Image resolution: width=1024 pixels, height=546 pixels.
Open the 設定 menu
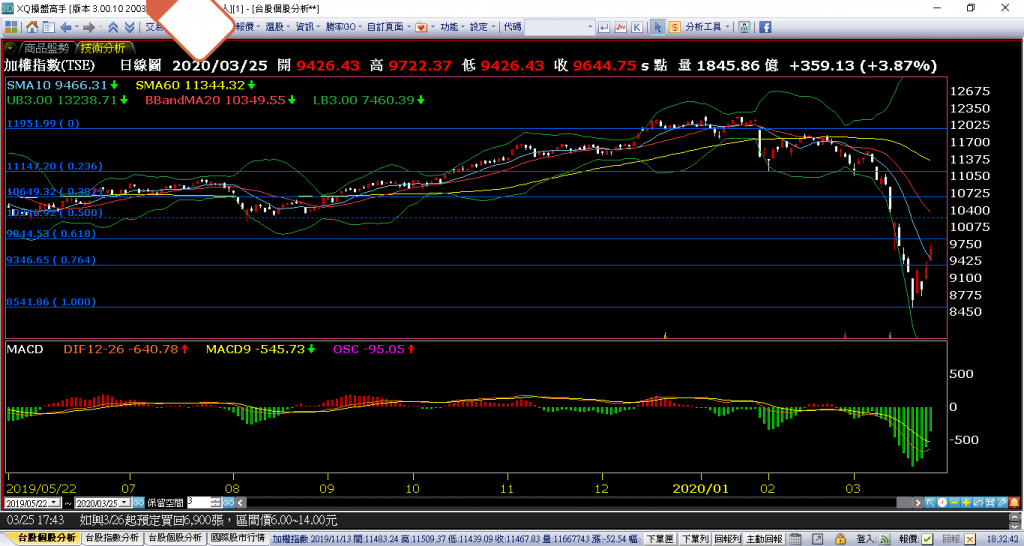pos(479,27)
